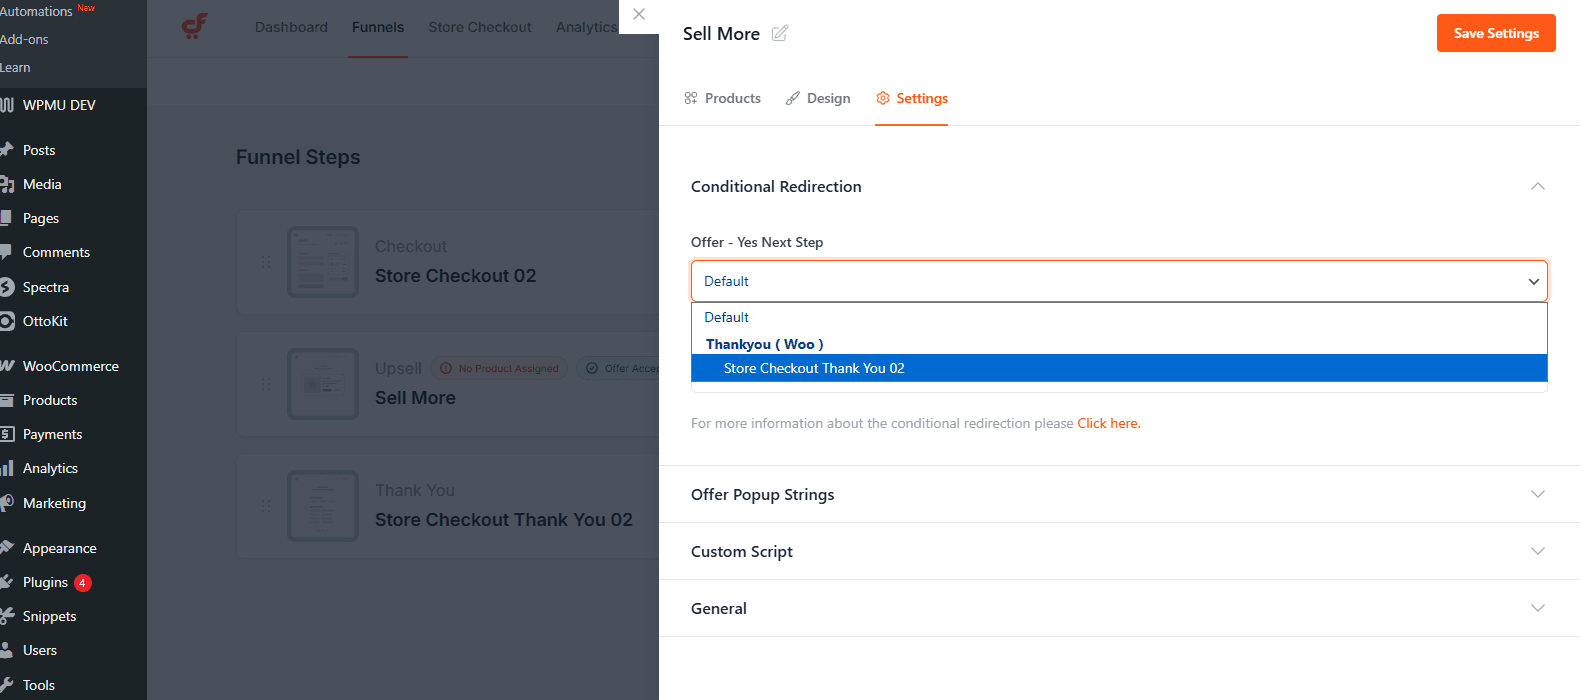
Task: Click the CartFlows logo icon
Action: 194,26
